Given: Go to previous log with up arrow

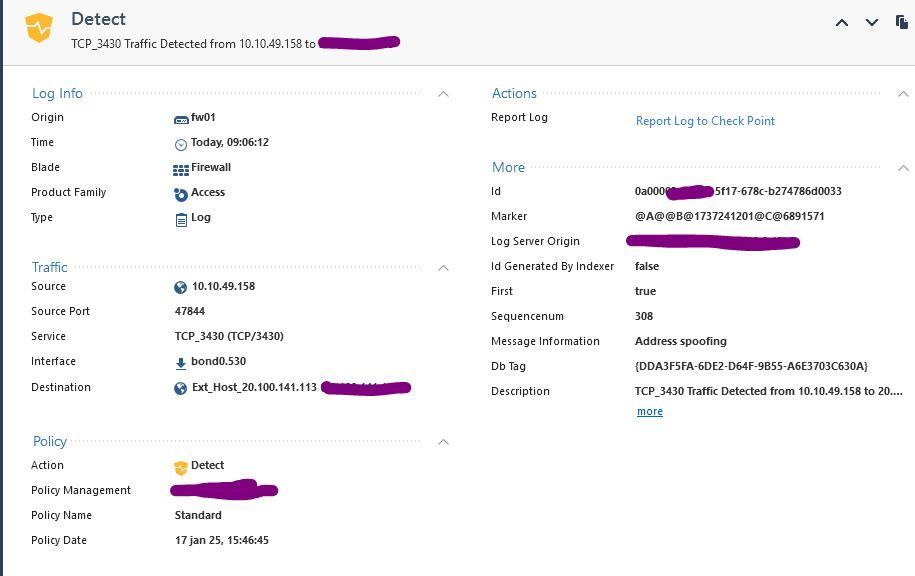Looking at the screenshot, I should (842, 23).
